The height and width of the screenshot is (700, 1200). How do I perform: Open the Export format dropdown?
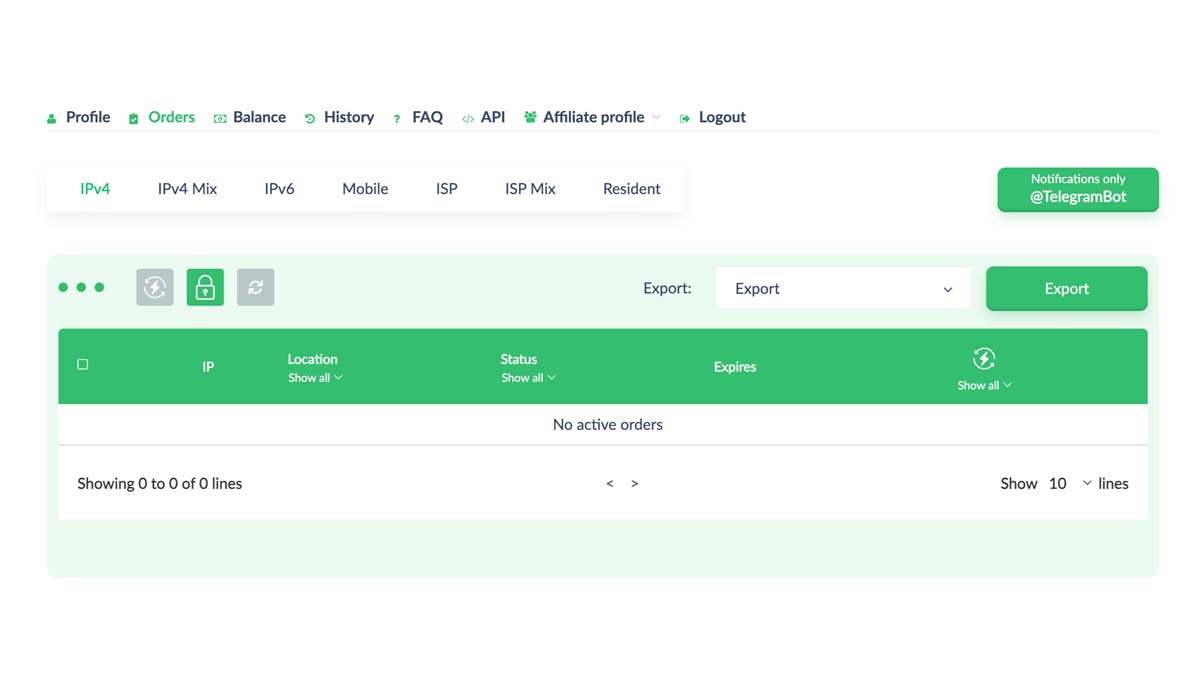coord(843,289)
